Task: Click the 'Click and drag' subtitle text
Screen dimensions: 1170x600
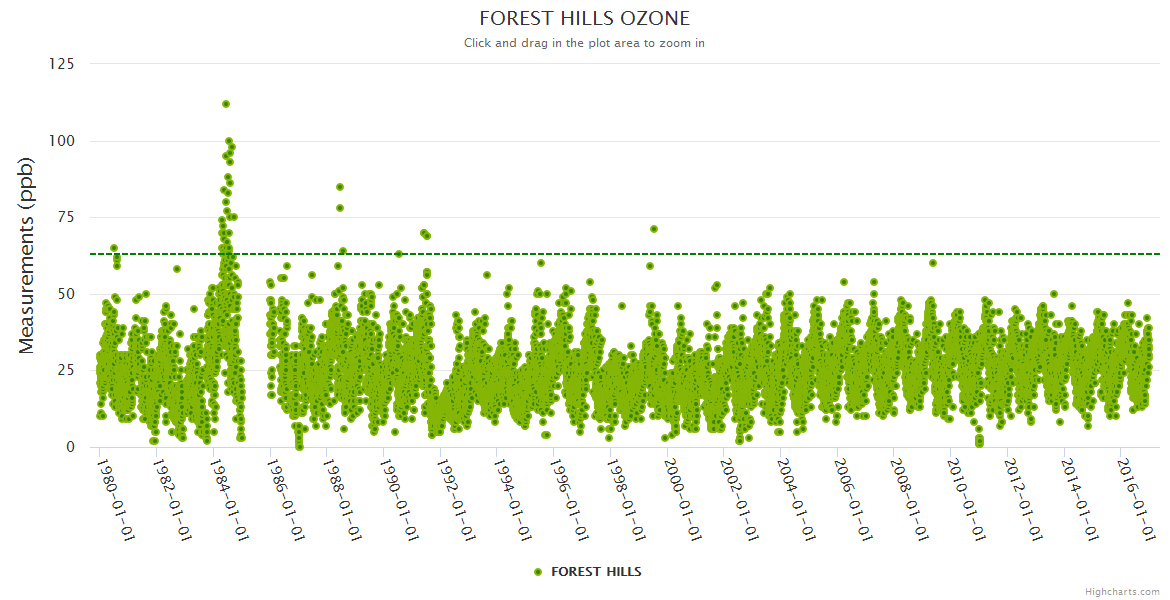Action: 584,43
